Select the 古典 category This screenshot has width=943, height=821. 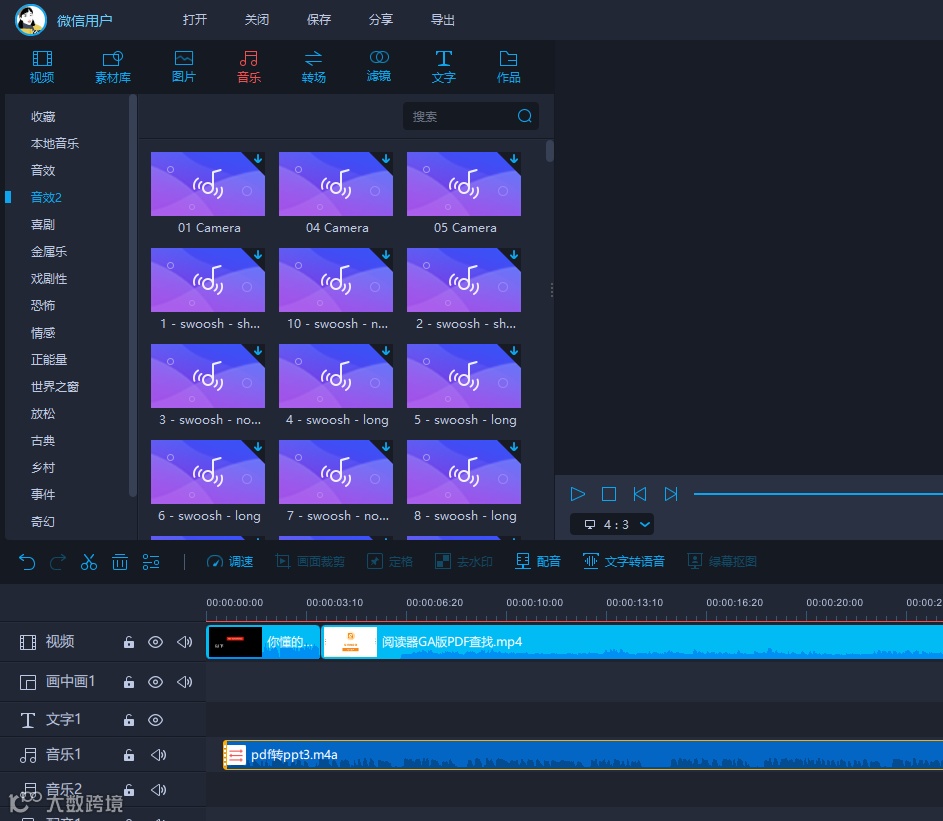click(x=43, y=441)
